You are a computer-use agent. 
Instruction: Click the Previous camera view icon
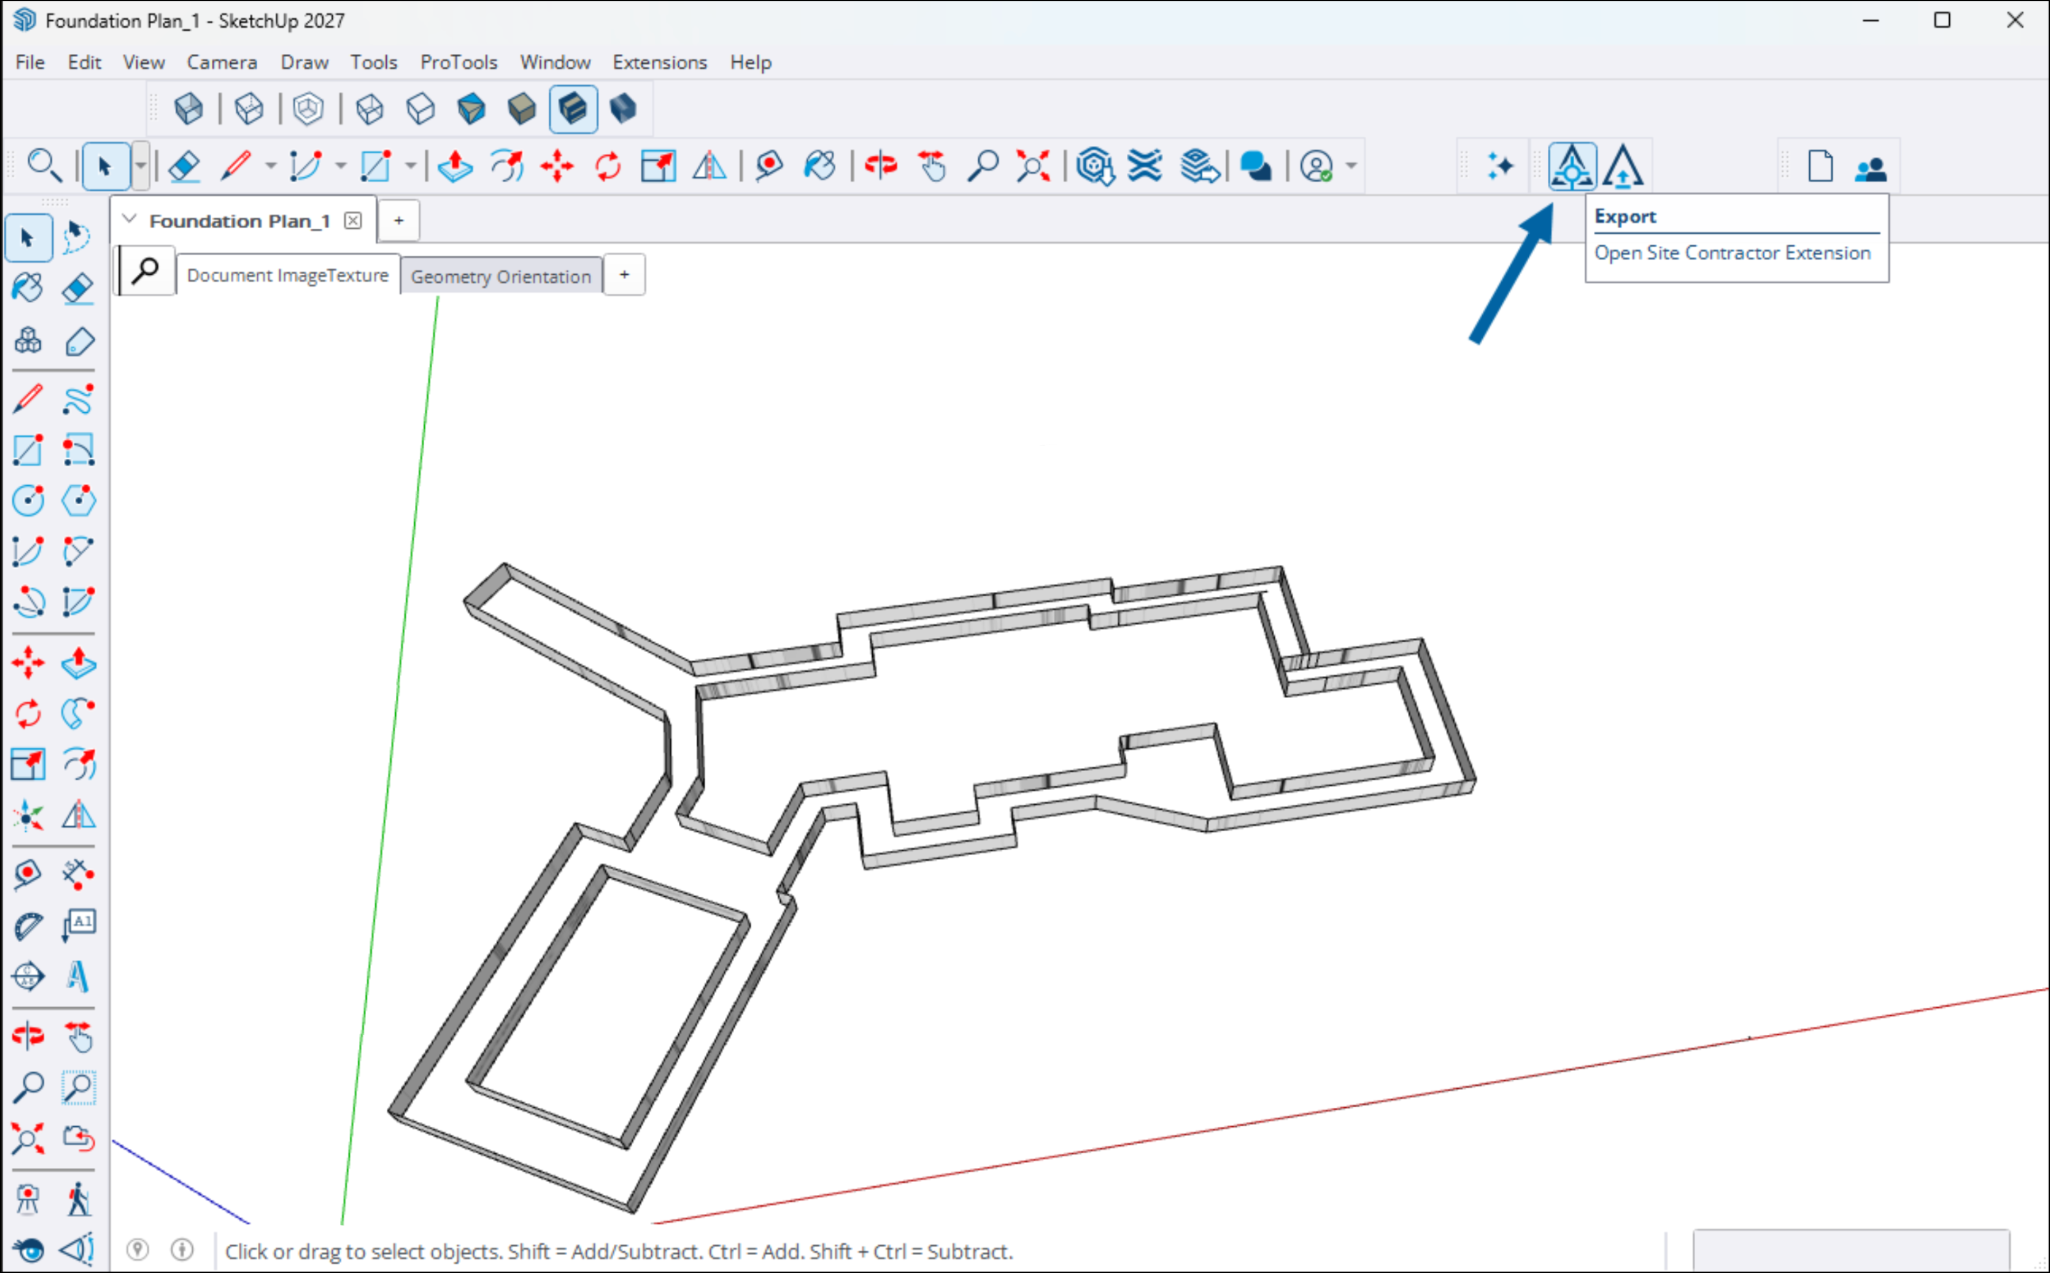pos(77,1138)
